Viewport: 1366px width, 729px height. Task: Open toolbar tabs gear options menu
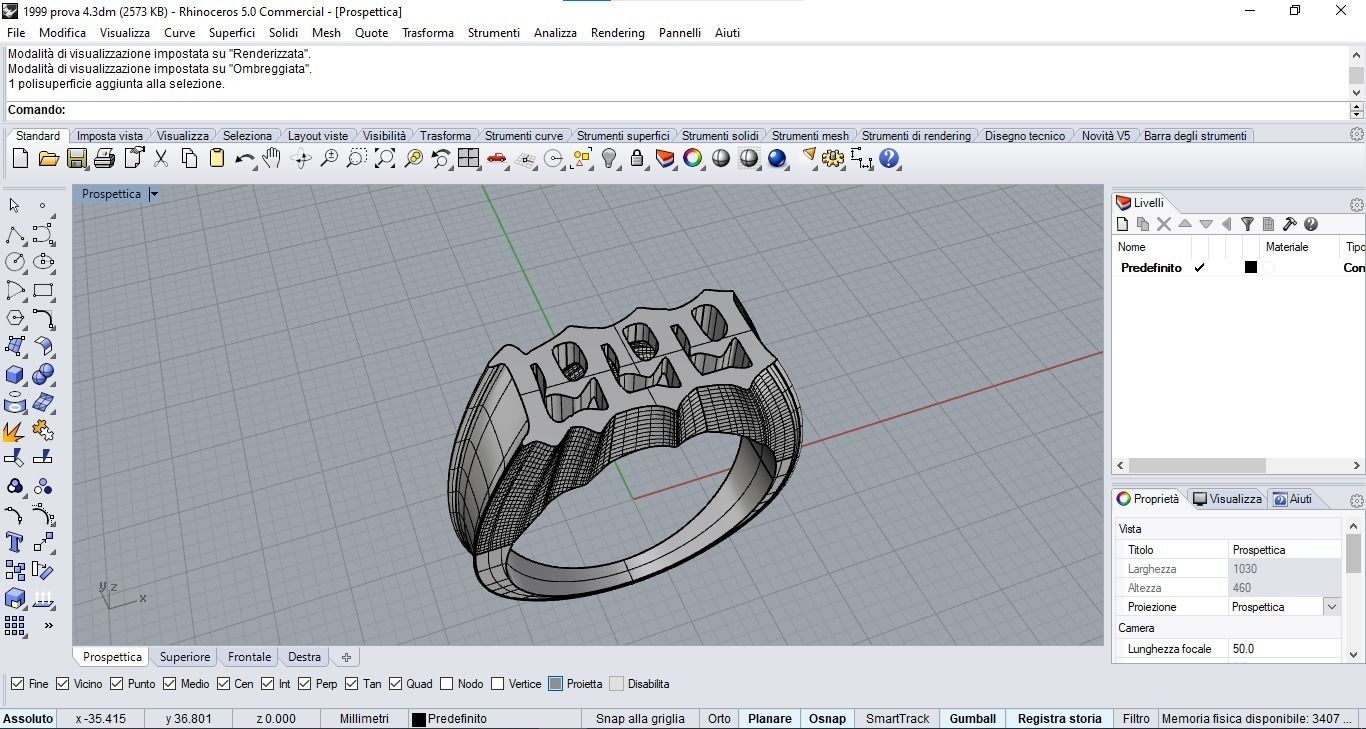coord(1356,134)
